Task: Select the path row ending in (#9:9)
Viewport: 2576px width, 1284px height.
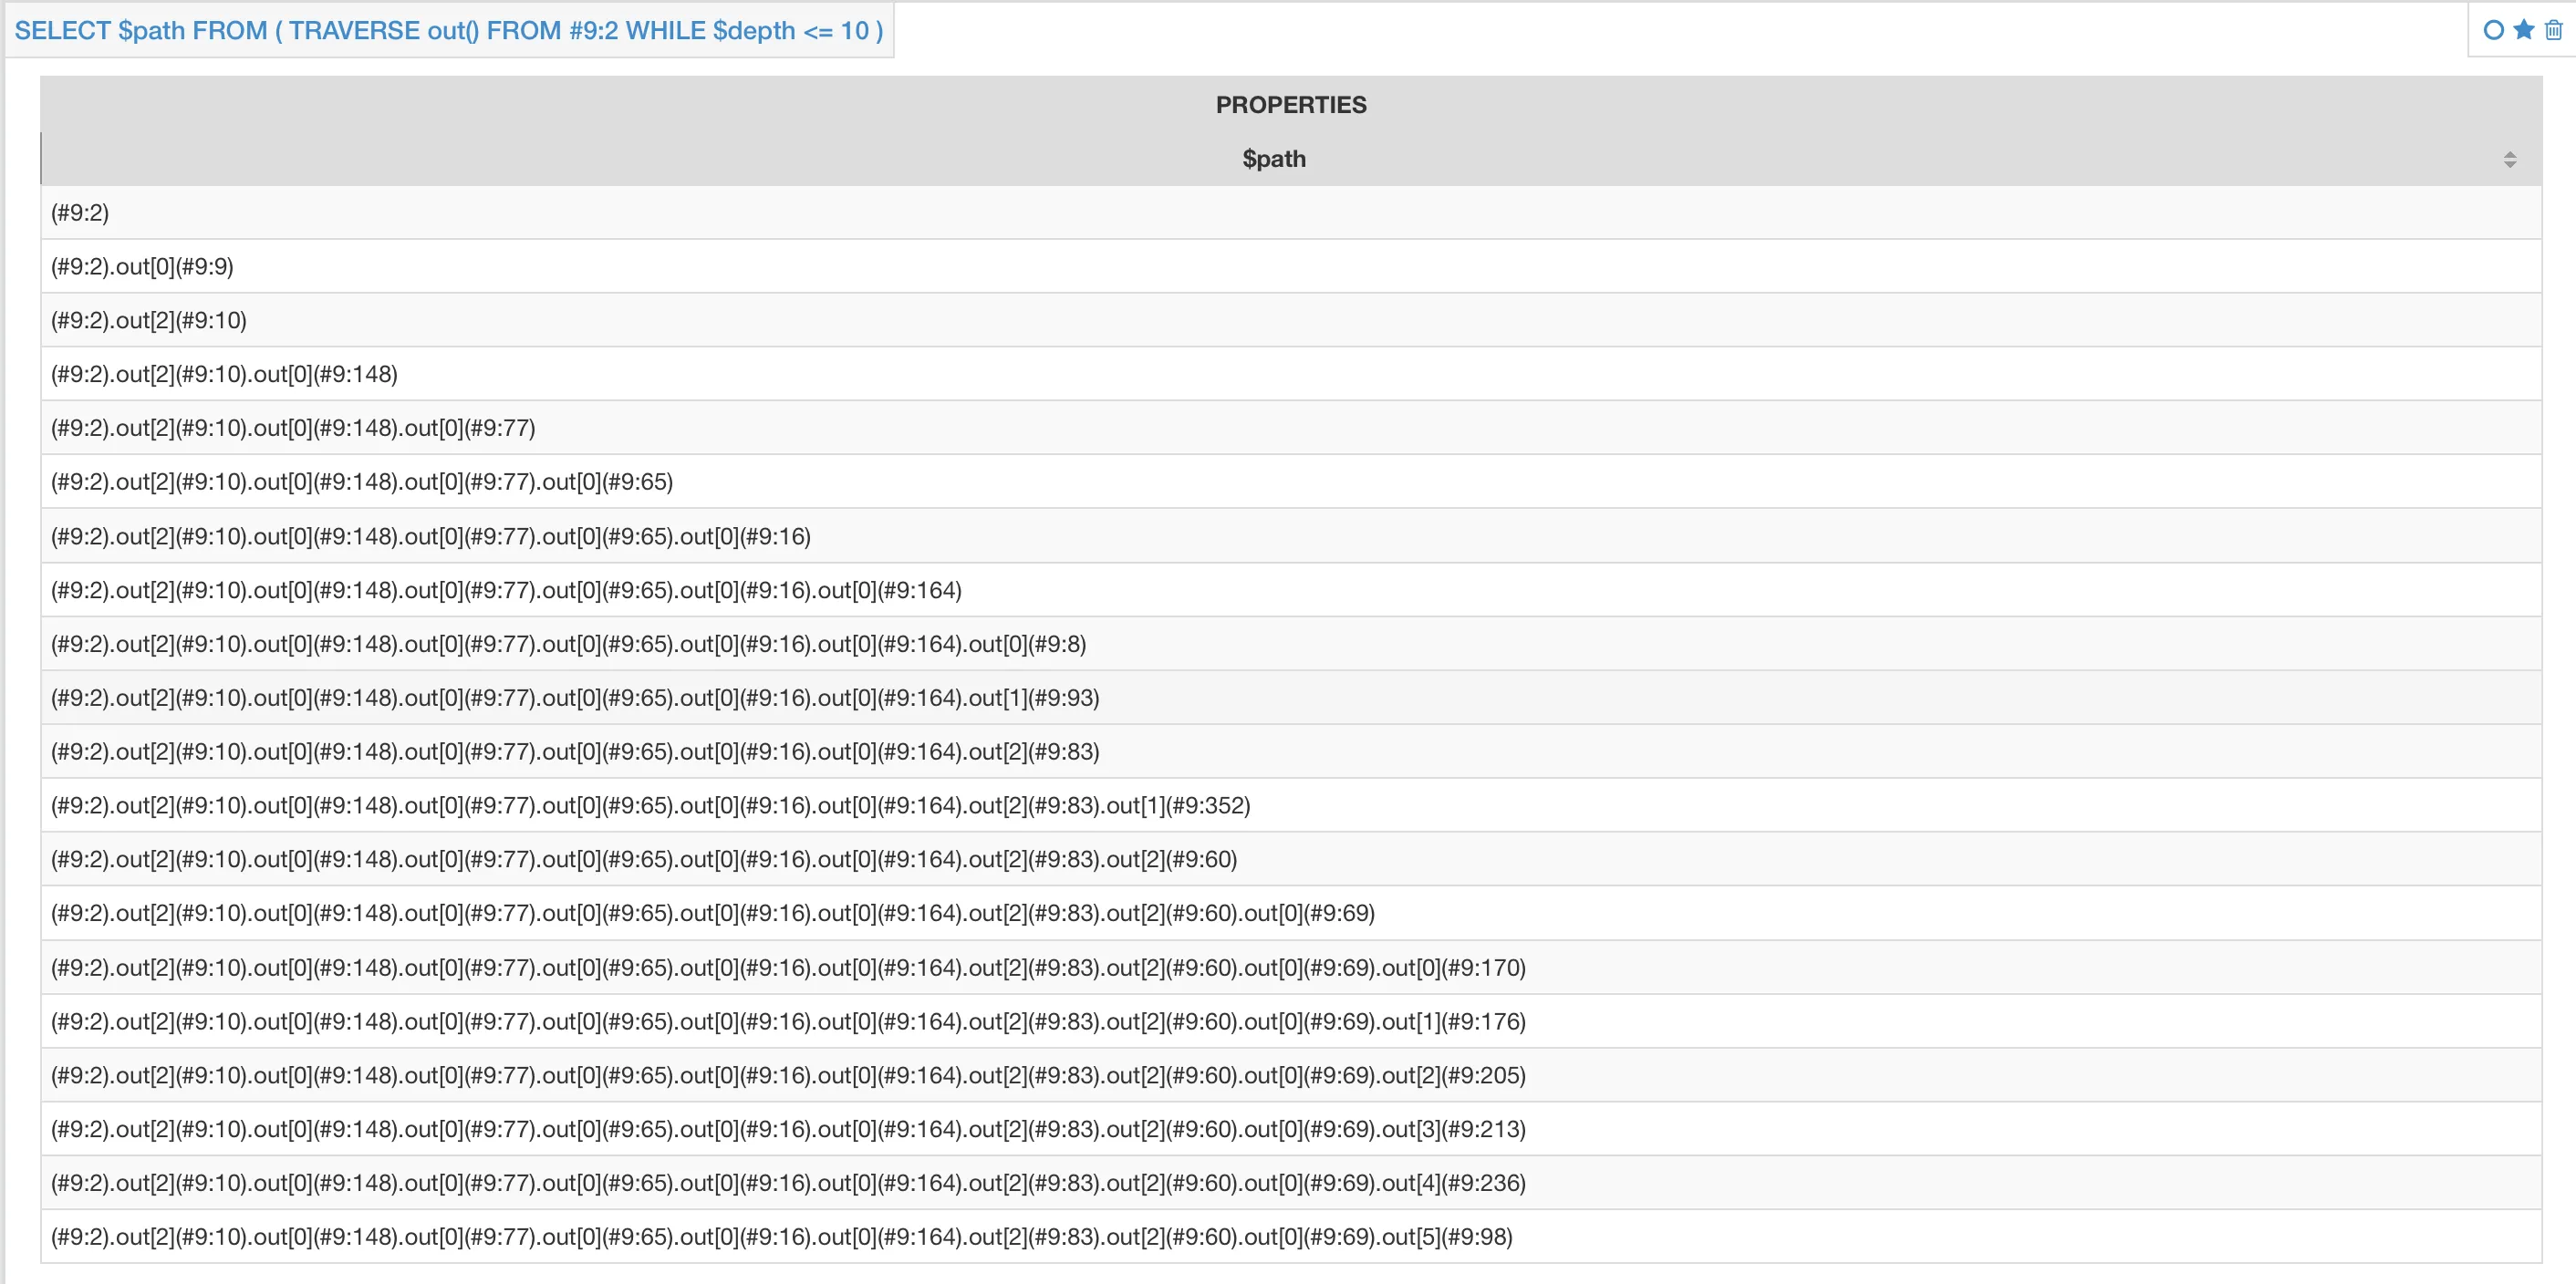Action: point(142,267)
